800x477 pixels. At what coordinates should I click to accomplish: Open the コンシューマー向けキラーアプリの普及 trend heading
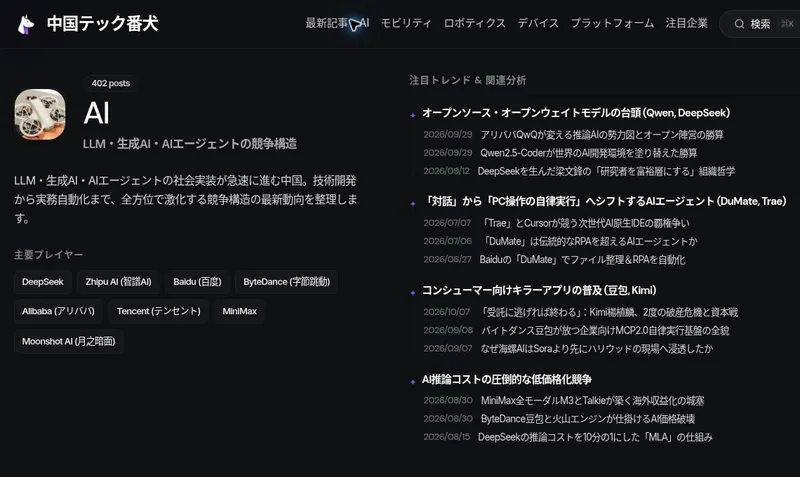[x=539, y=290]
